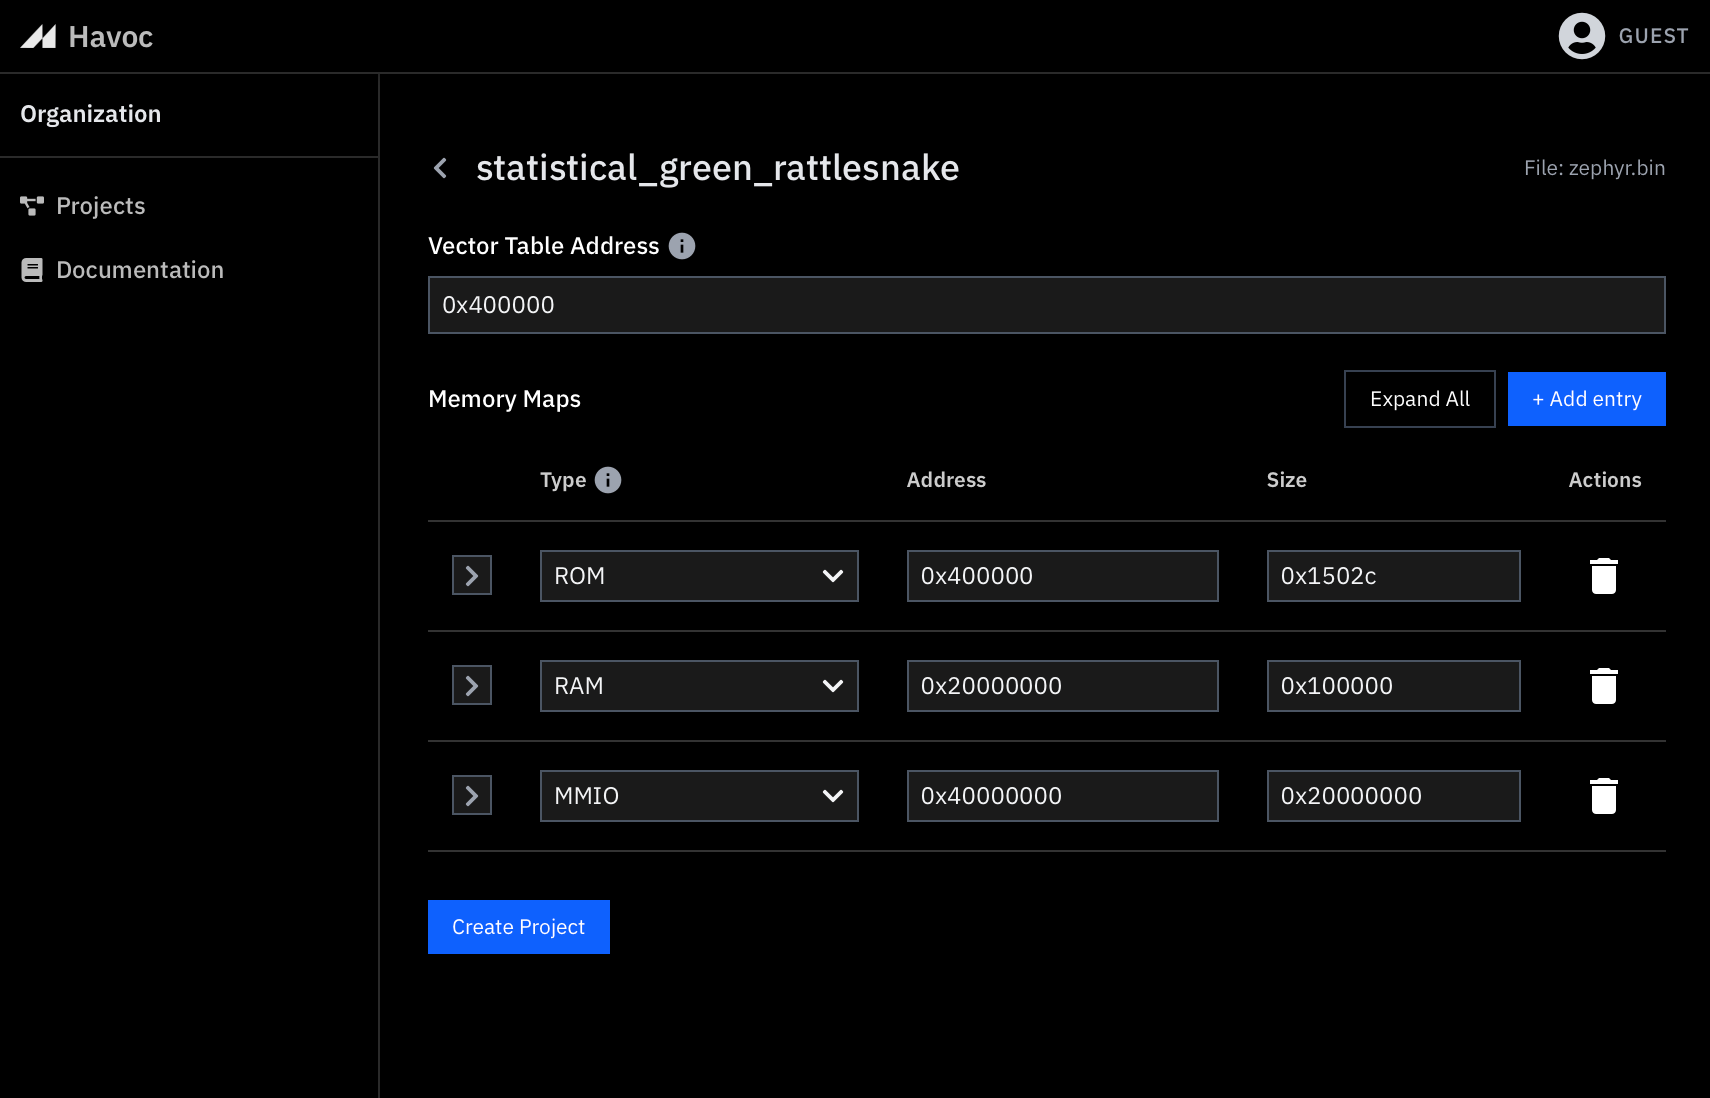Image resolution: width=1710 pixels, height=1098 pixels.
Task: Open Documentation in the sidebar
Action: [140, 270]
